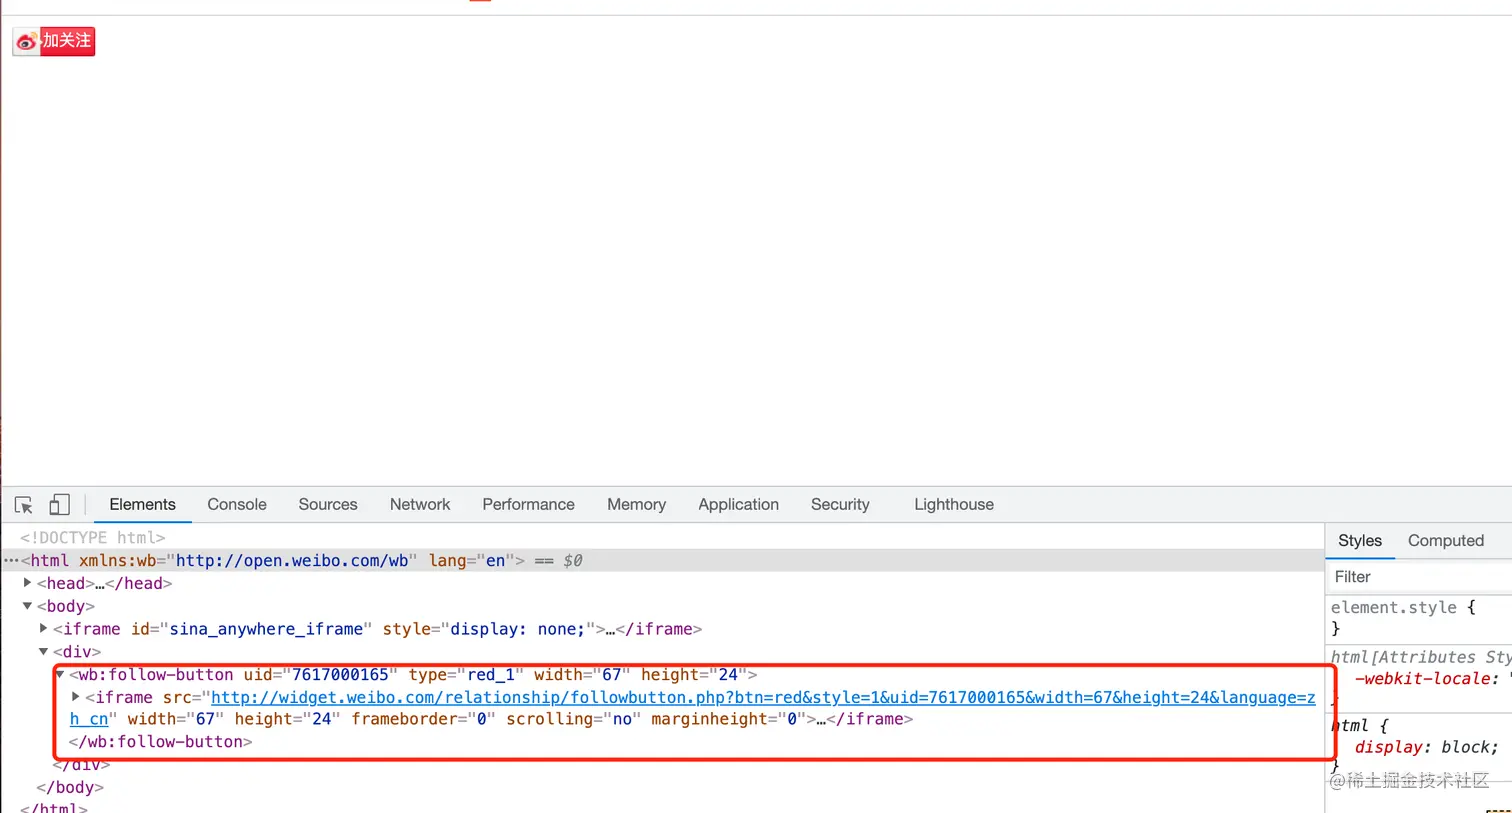Switch to the Network tab

pyautogui.click(x=420, y=505)
